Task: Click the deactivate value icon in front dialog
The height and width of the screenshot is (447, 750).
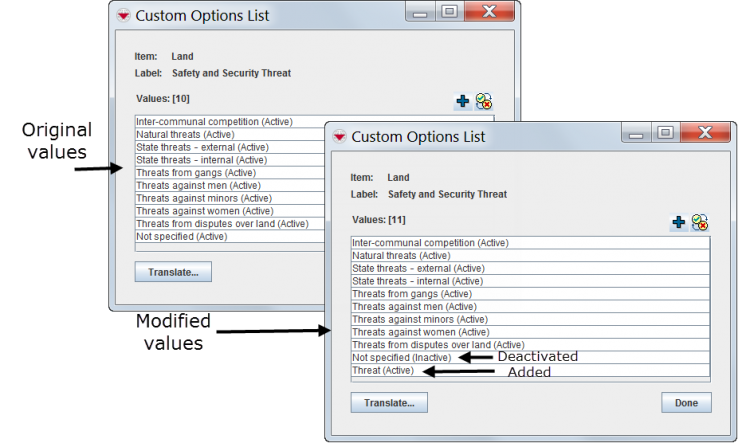Action: tap(700, 222)
